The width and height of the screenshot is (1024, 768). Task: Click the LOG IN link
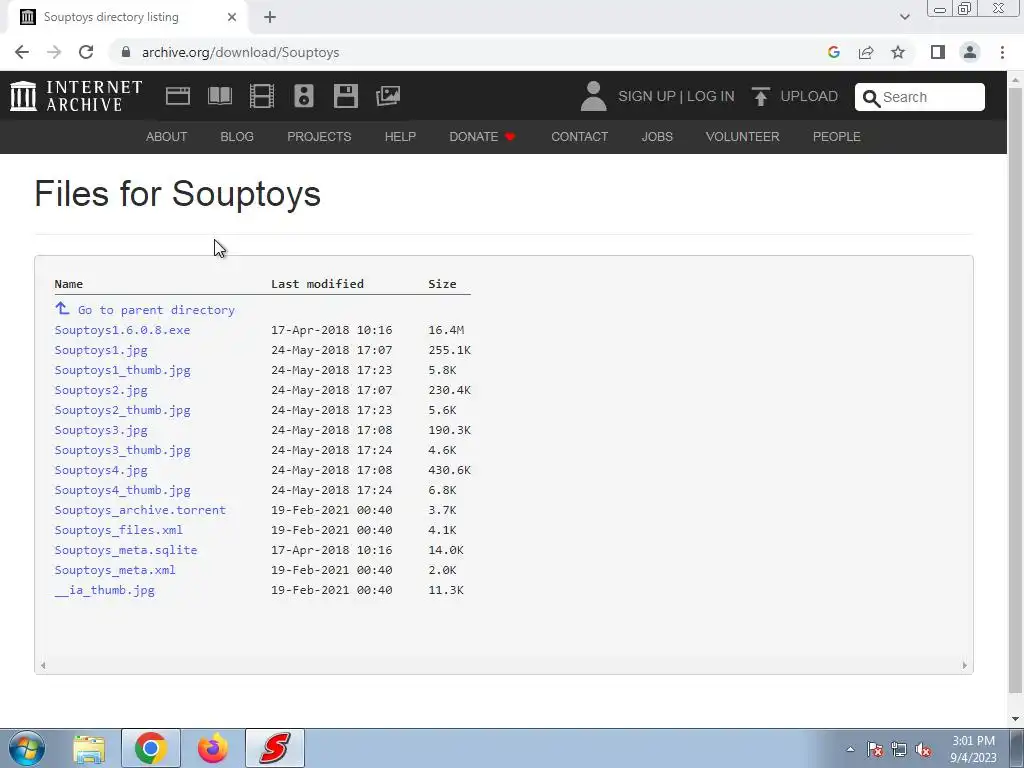(711, 96)
